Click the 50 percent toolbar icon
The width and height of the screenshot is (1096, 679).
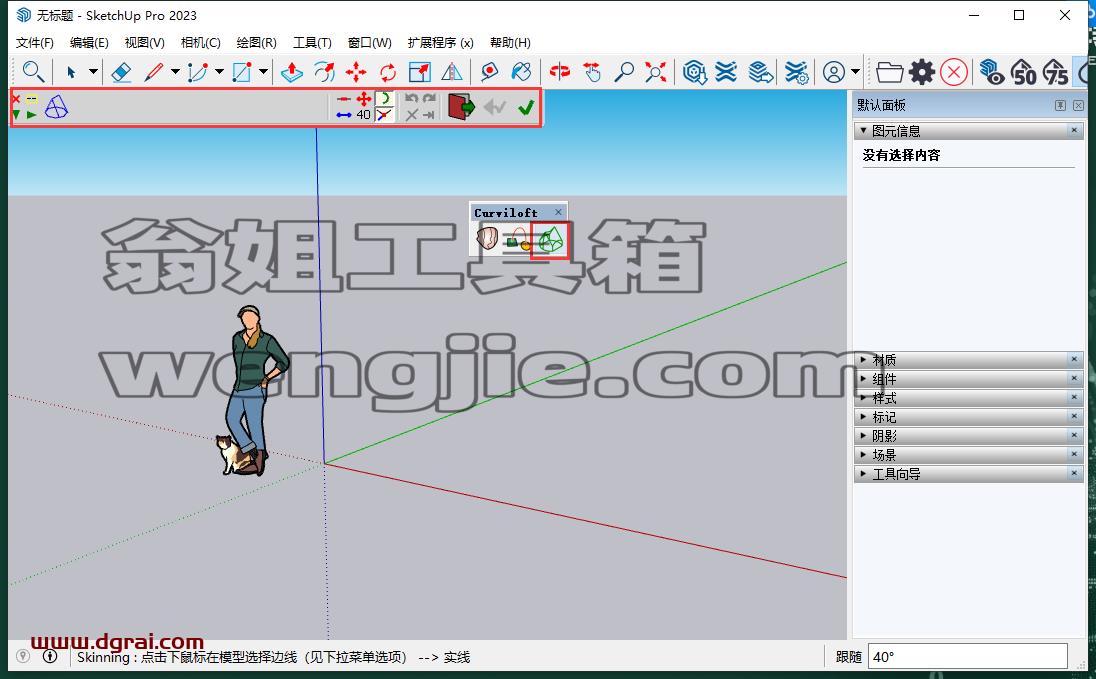click(1023, 71)
